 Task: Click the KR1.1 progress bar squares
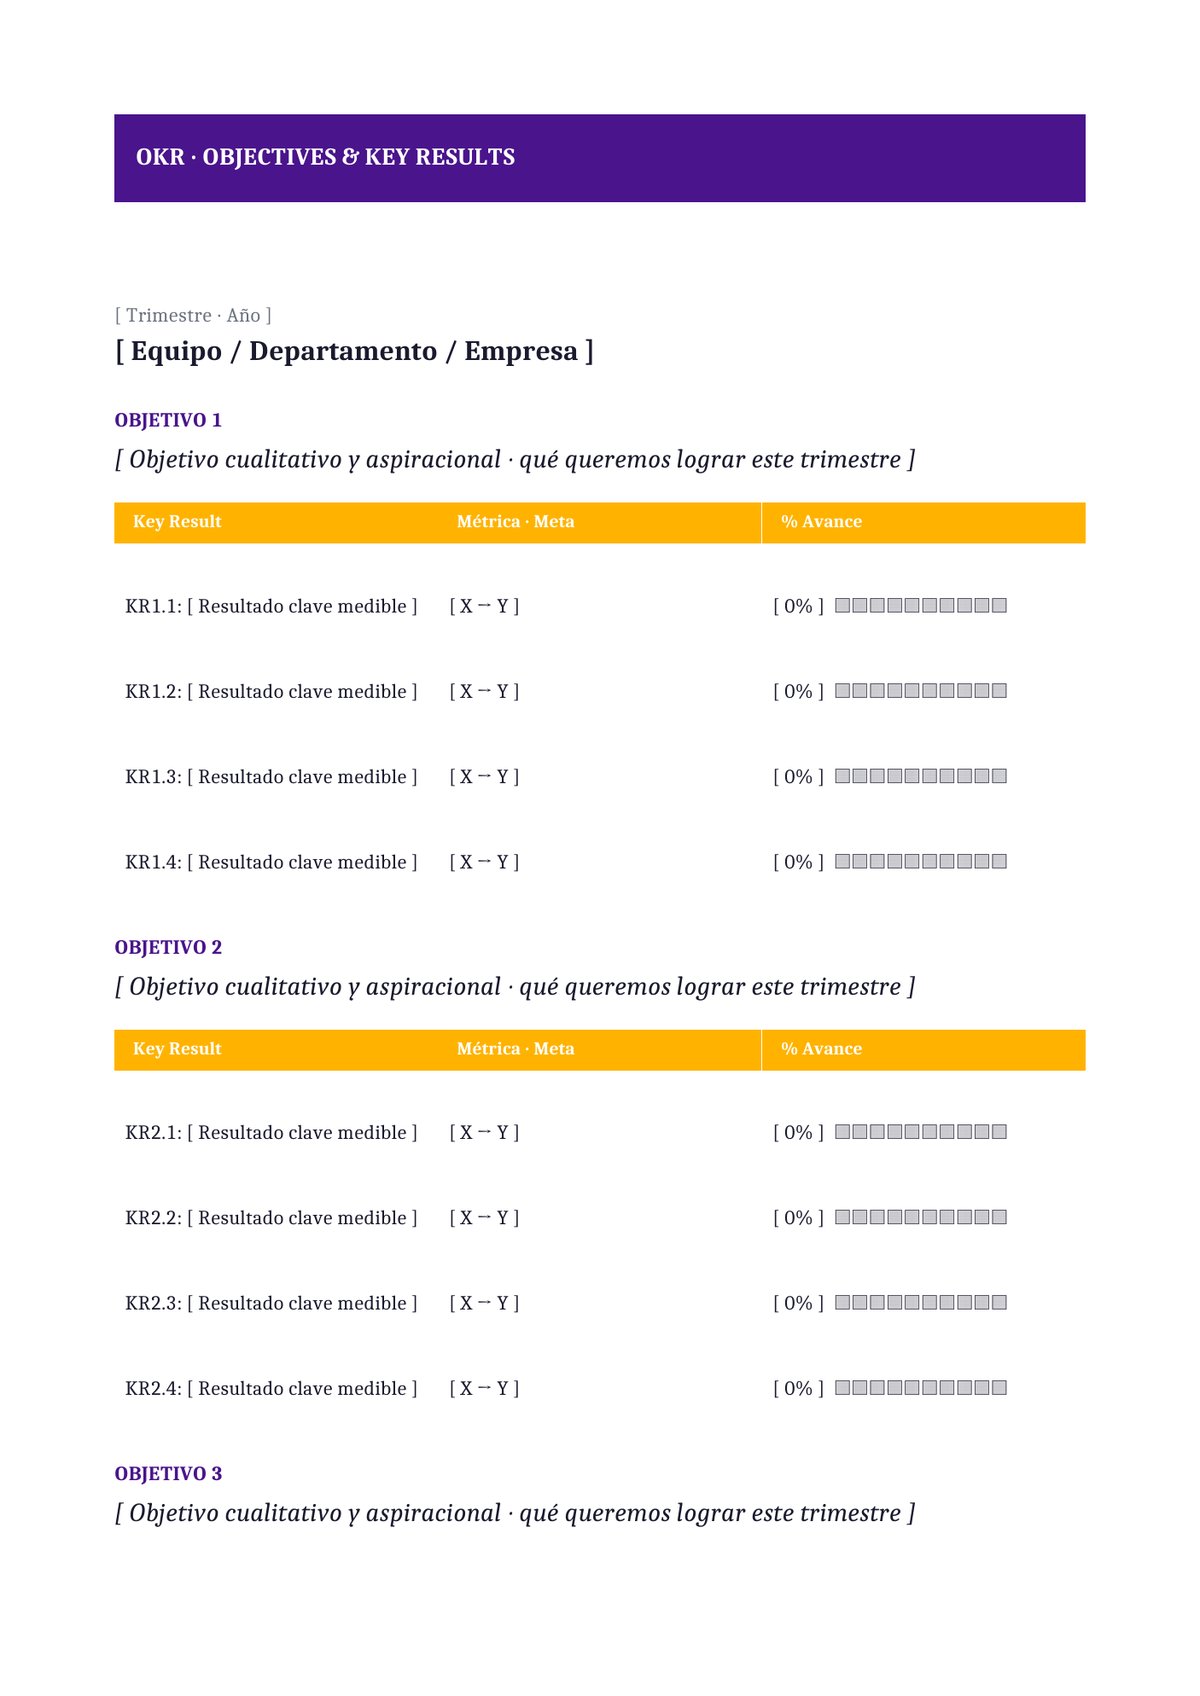920,605
